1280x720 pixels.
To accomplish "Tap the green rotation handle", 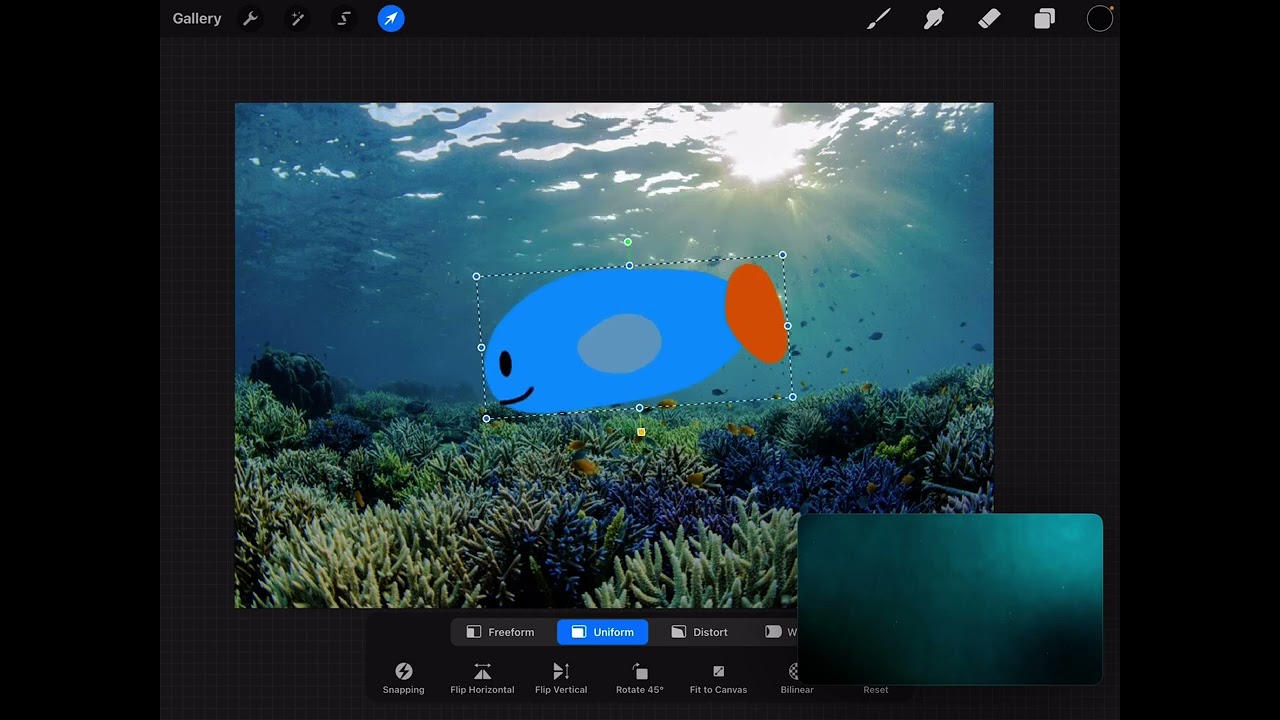I will click(628, 242).
